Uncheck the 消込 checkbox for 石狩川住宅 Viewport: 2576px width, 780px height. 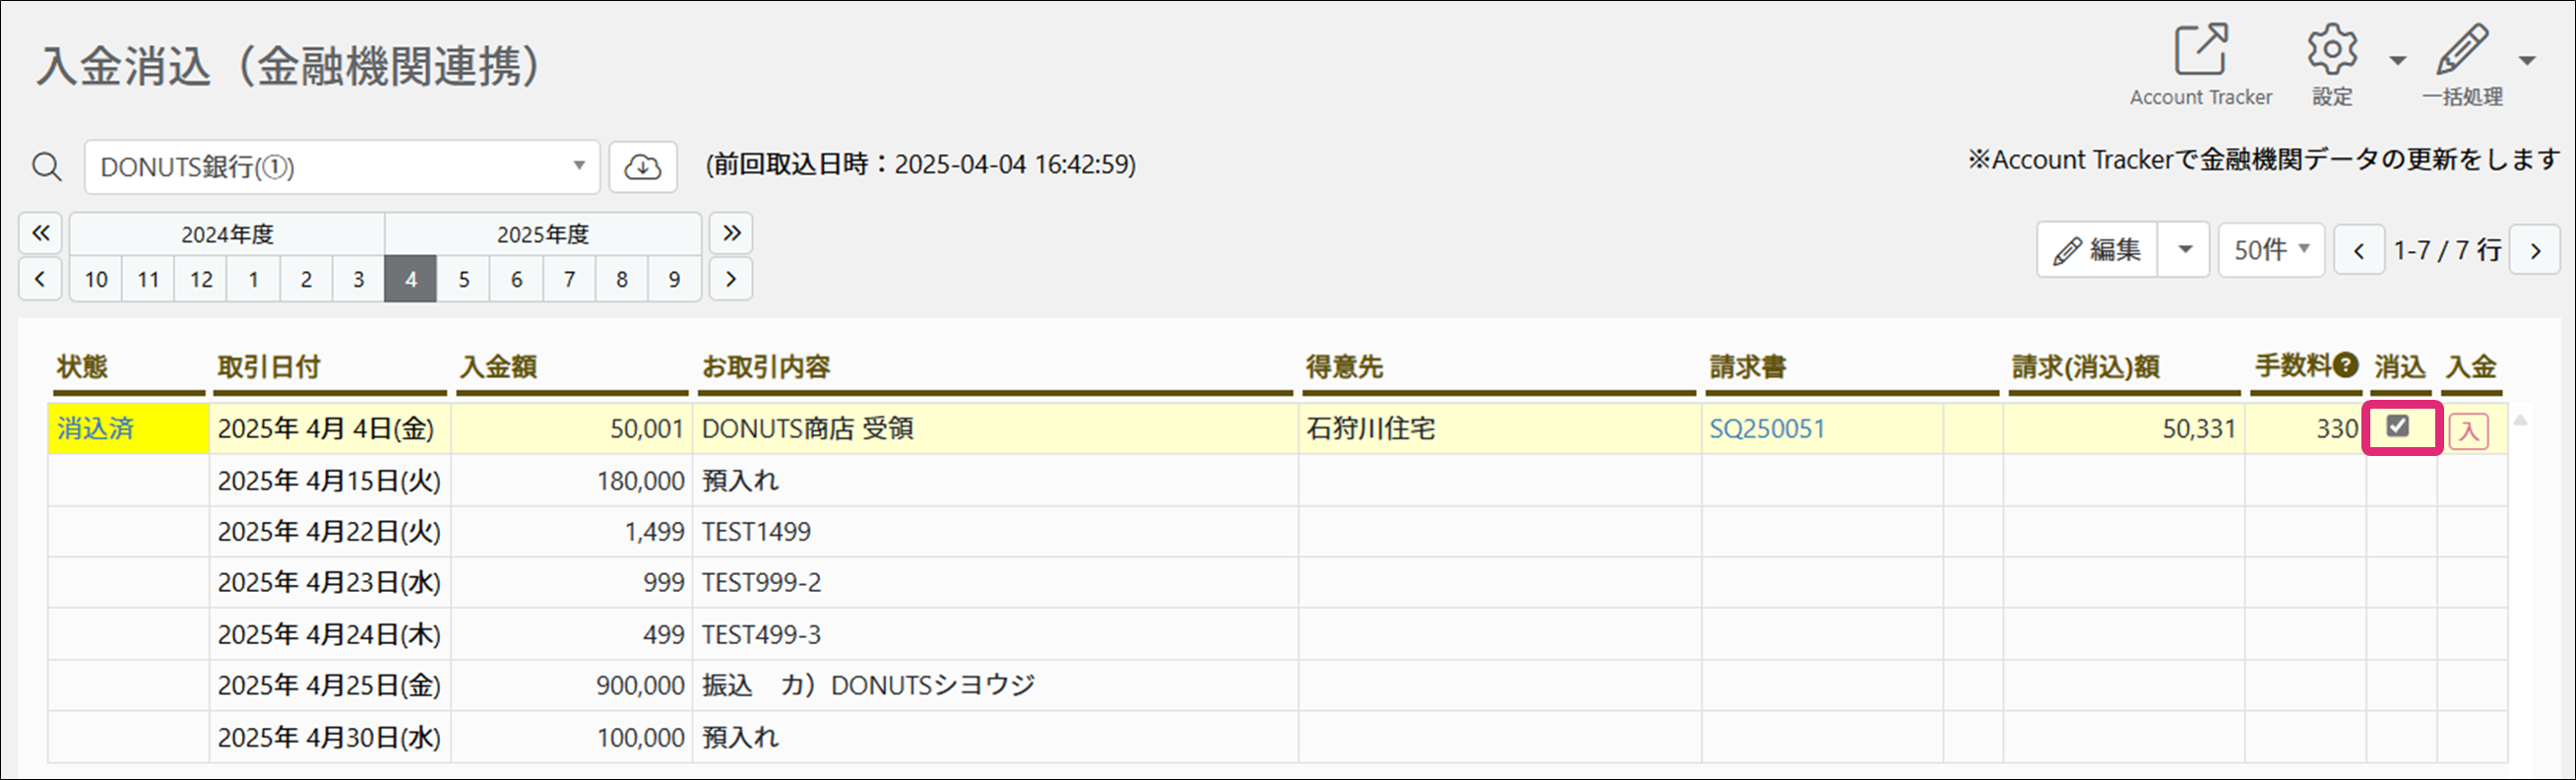2397,427
